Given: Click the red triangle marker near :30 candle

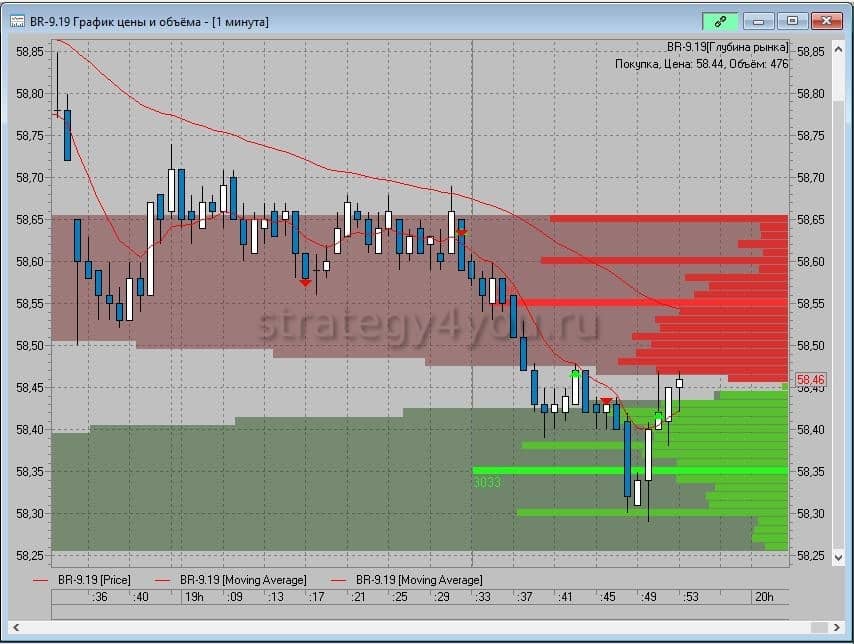Looking at the screenshot, I should [x=461, y=232].
